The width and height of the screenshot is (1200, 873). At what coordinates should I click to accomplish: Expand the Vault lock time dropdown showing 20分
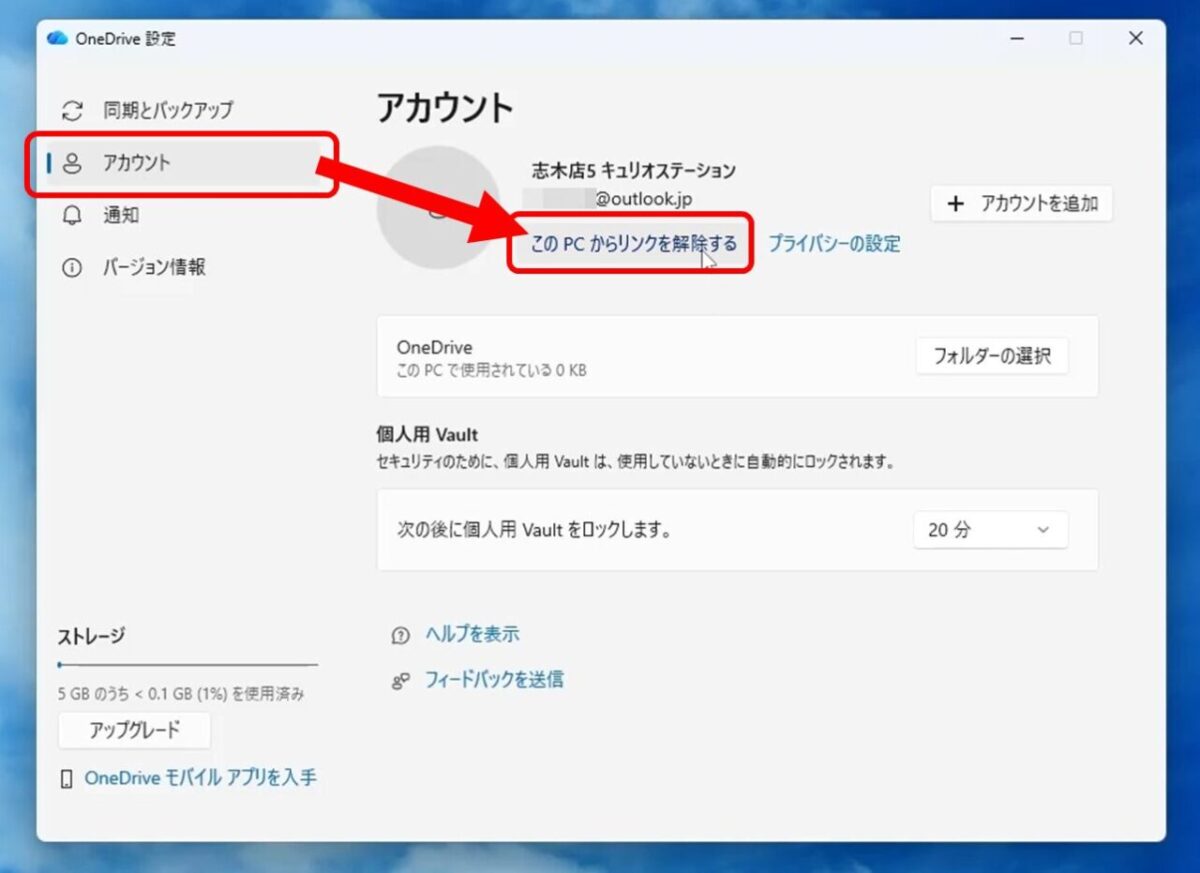pyautogui.click(x=988, y=530)
